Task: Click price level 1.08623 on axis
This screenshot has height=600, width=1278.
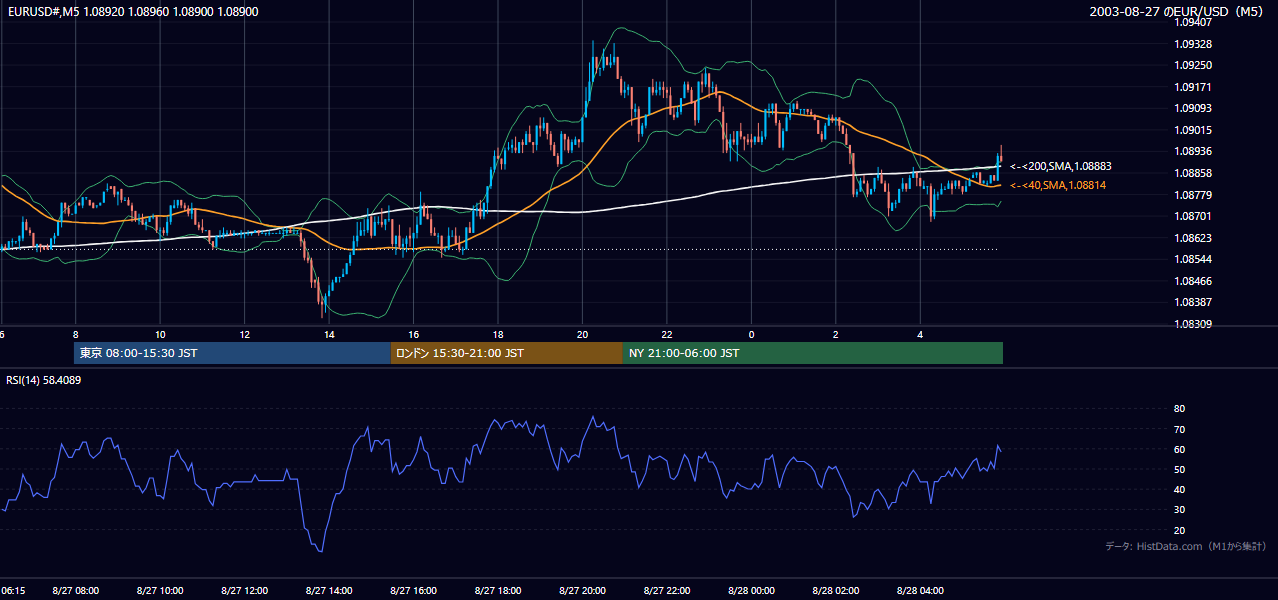Action: point(1192,238)
